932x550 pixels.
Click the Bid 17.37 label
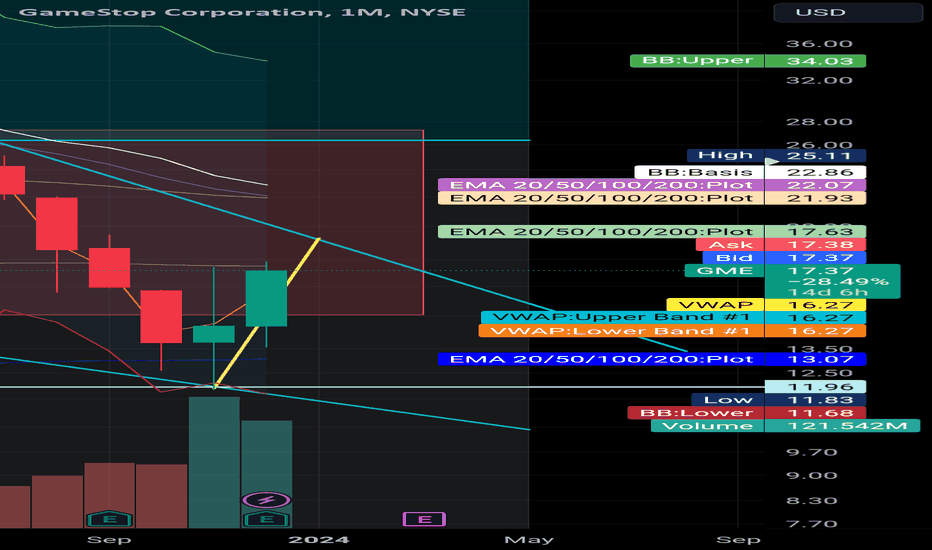click(784, 257)
